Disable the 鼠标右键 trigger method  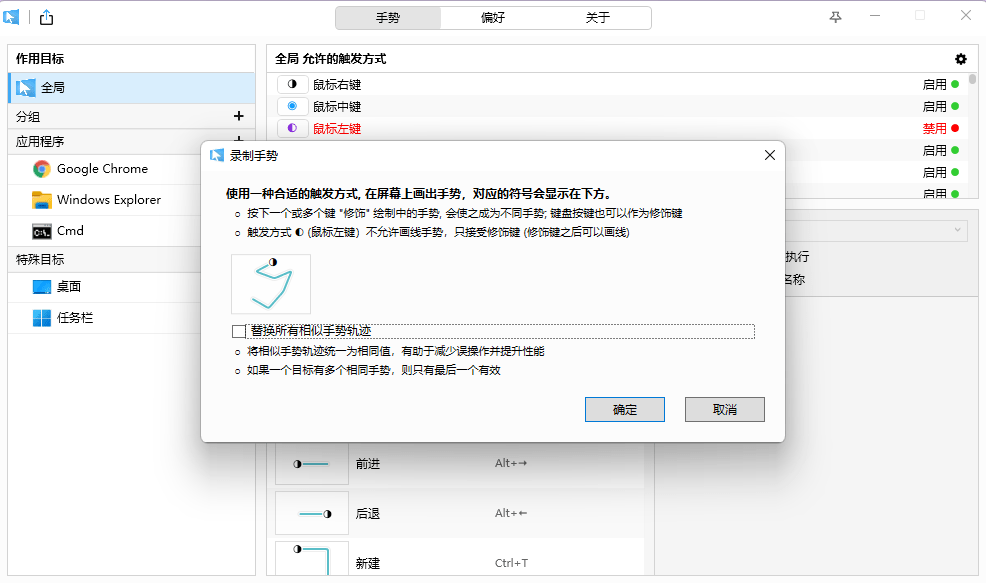936,84
